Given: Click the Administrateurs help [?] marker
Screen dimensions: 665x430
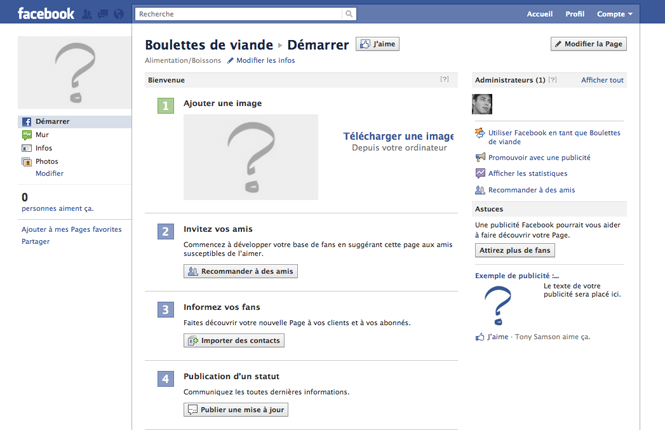Looking at the screenshot, I should [x=552, y=80].
